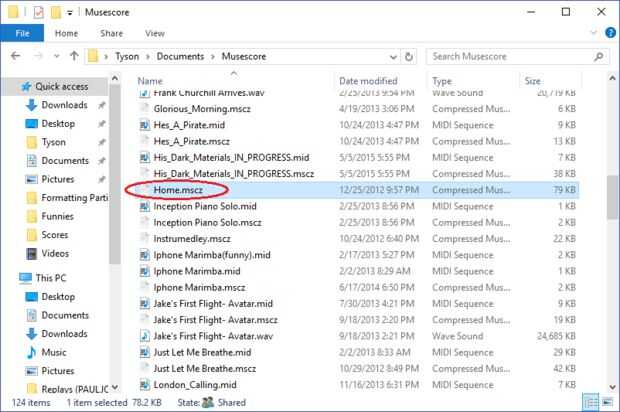
Task: Open Videos in the navigation pane
Action: [x=55, y=253]
